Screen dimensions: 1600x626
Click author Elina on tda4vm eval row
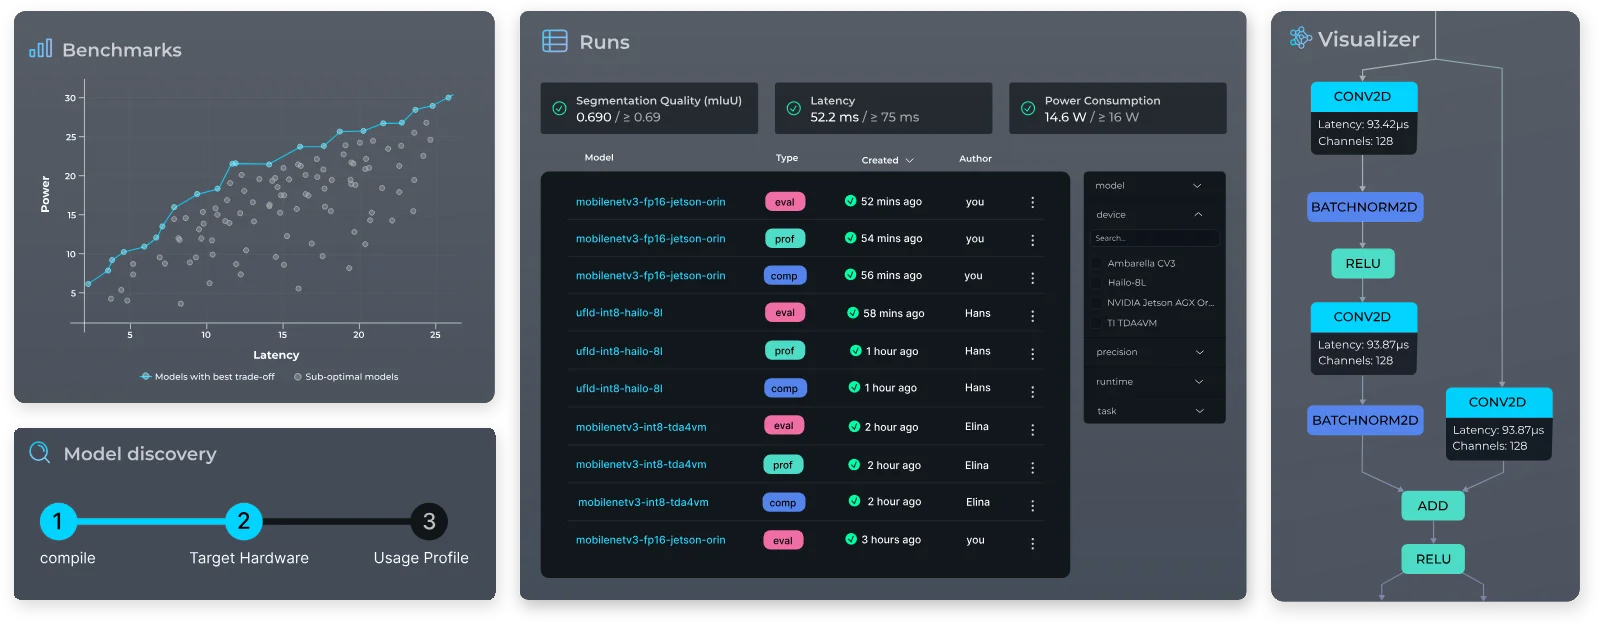click(976, 426)
